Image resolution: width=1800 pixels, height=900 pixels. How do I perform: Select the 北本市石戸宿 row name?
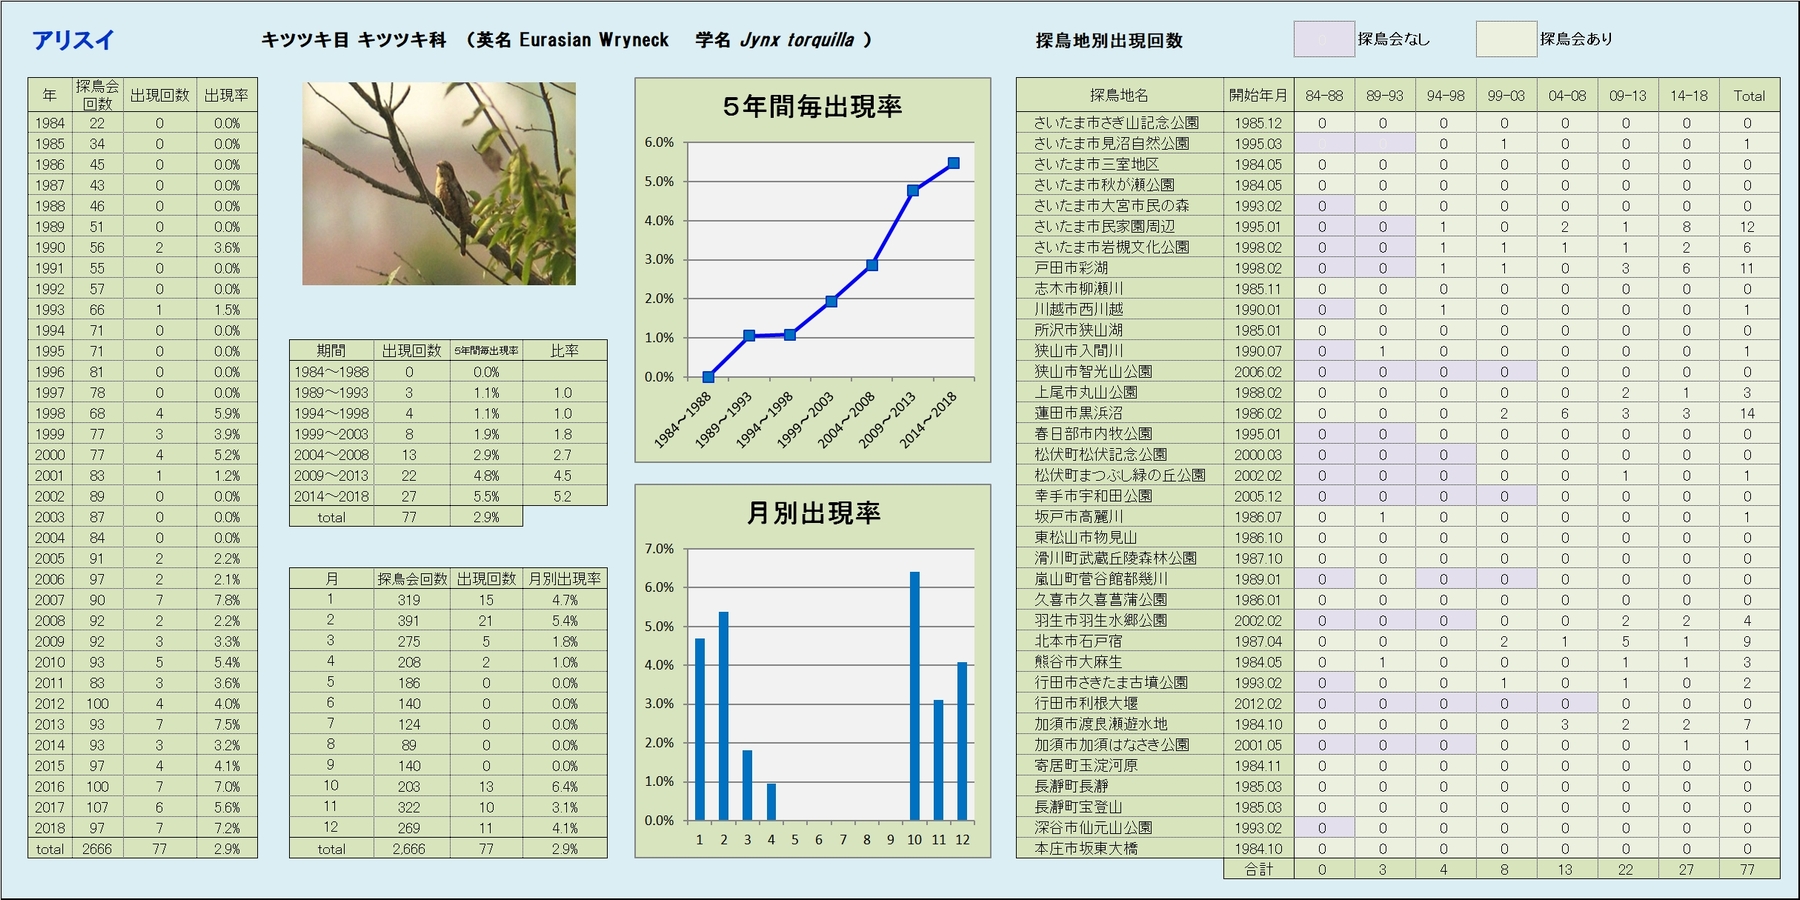pos(1078,640)
